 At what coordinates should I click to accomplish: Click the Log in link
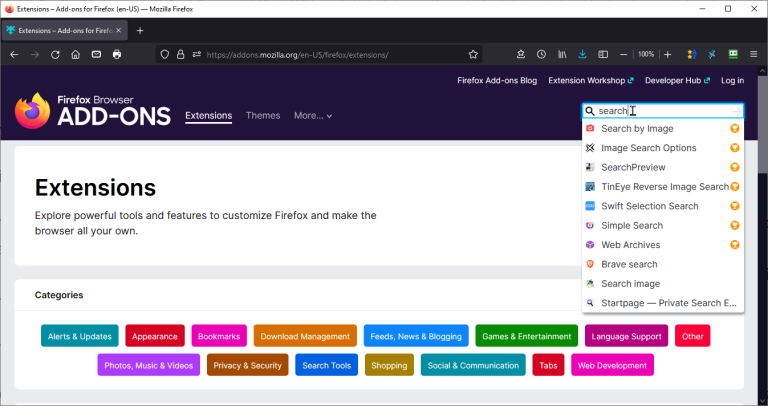coord(732,81)
